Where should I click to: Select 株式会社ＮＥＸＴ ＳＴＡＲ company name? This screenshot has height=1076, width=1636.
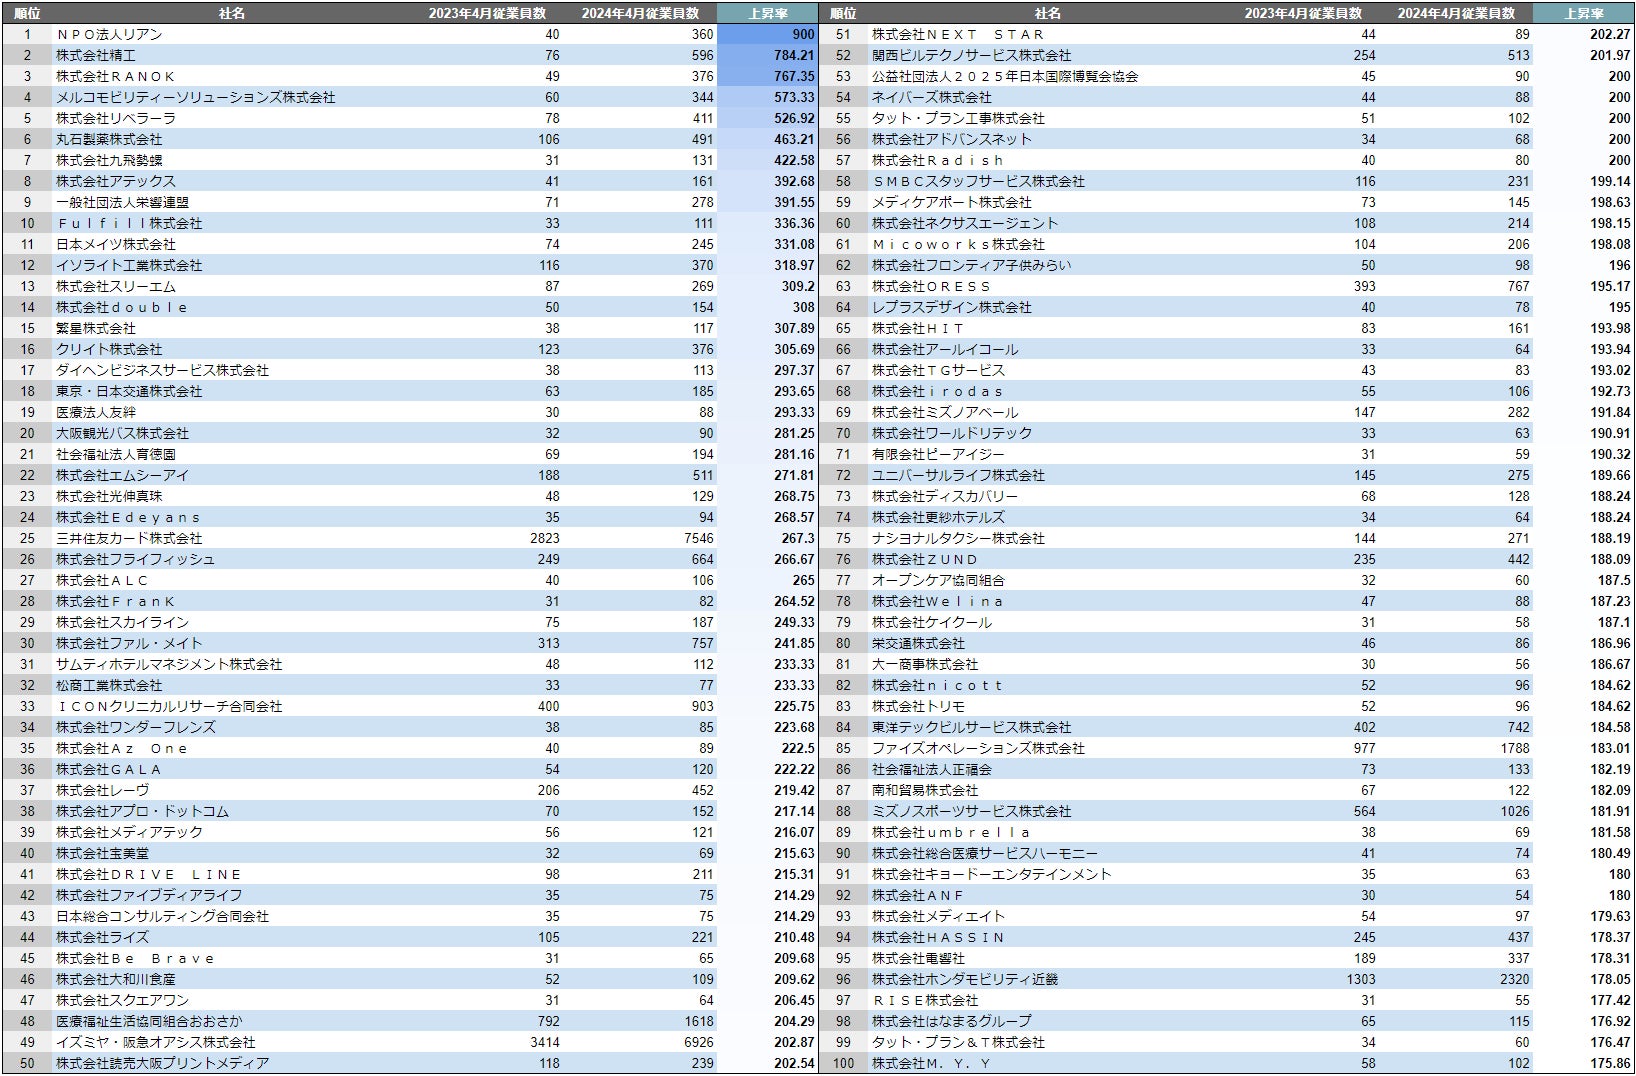tap(958, 34)
